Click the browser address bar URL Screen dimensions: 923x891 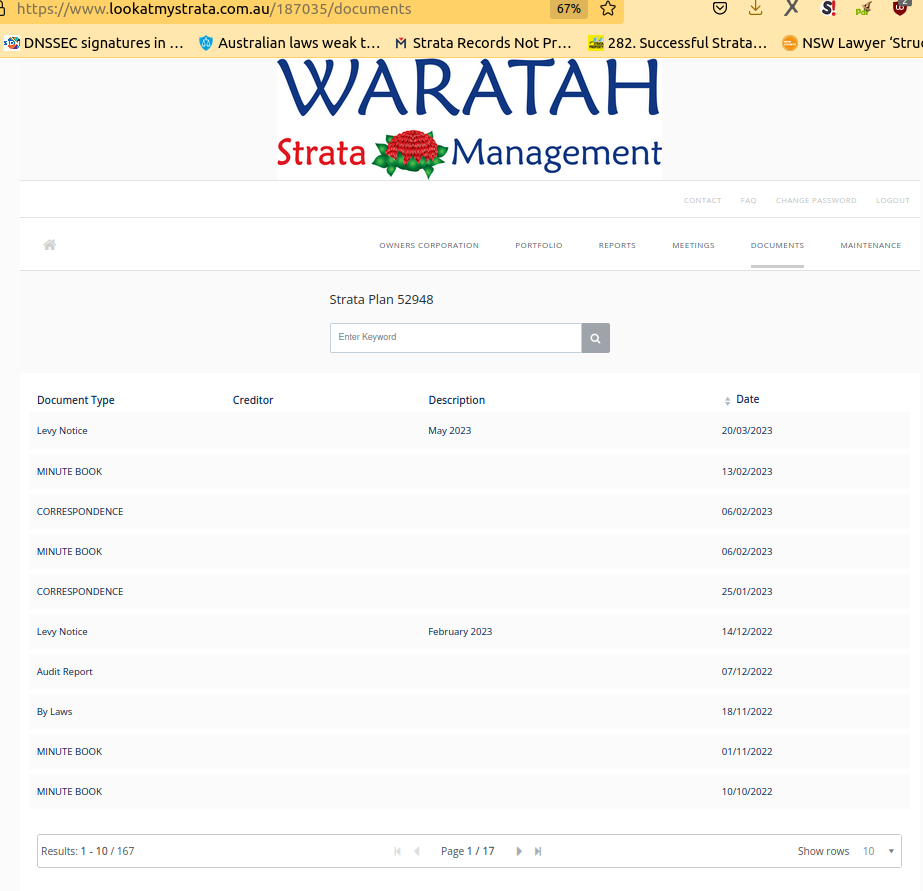pyautogui.click(x=214, y=9)
